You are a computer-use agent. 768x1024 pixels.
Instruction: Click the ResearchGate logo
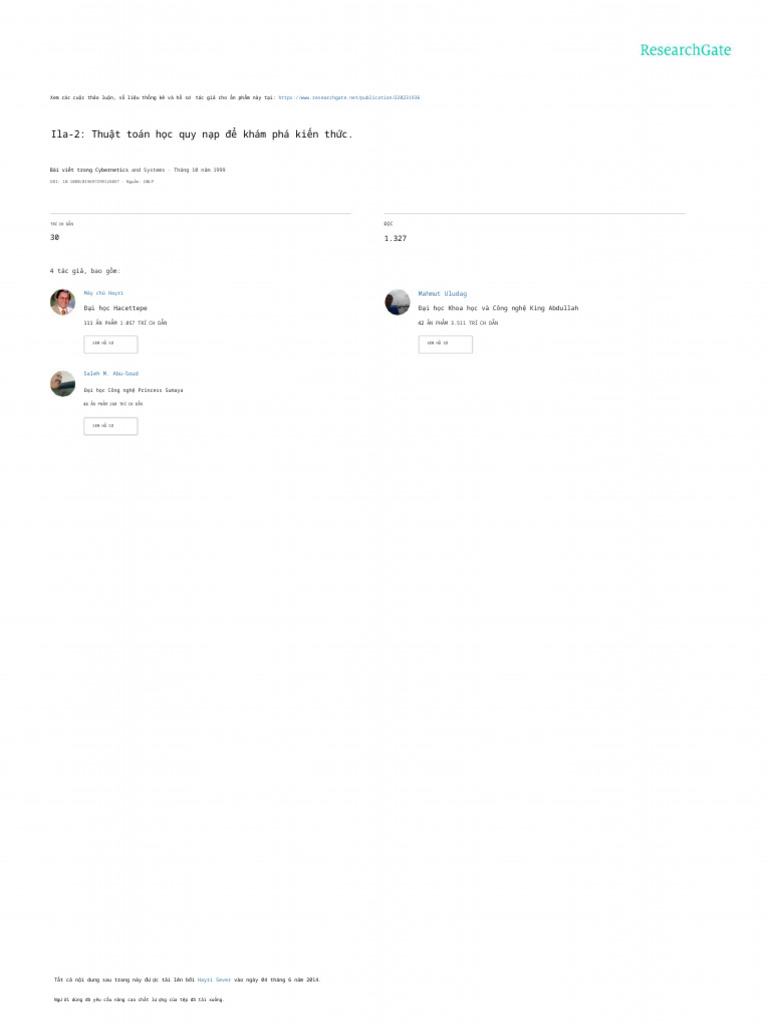click(x=685, y=50)
